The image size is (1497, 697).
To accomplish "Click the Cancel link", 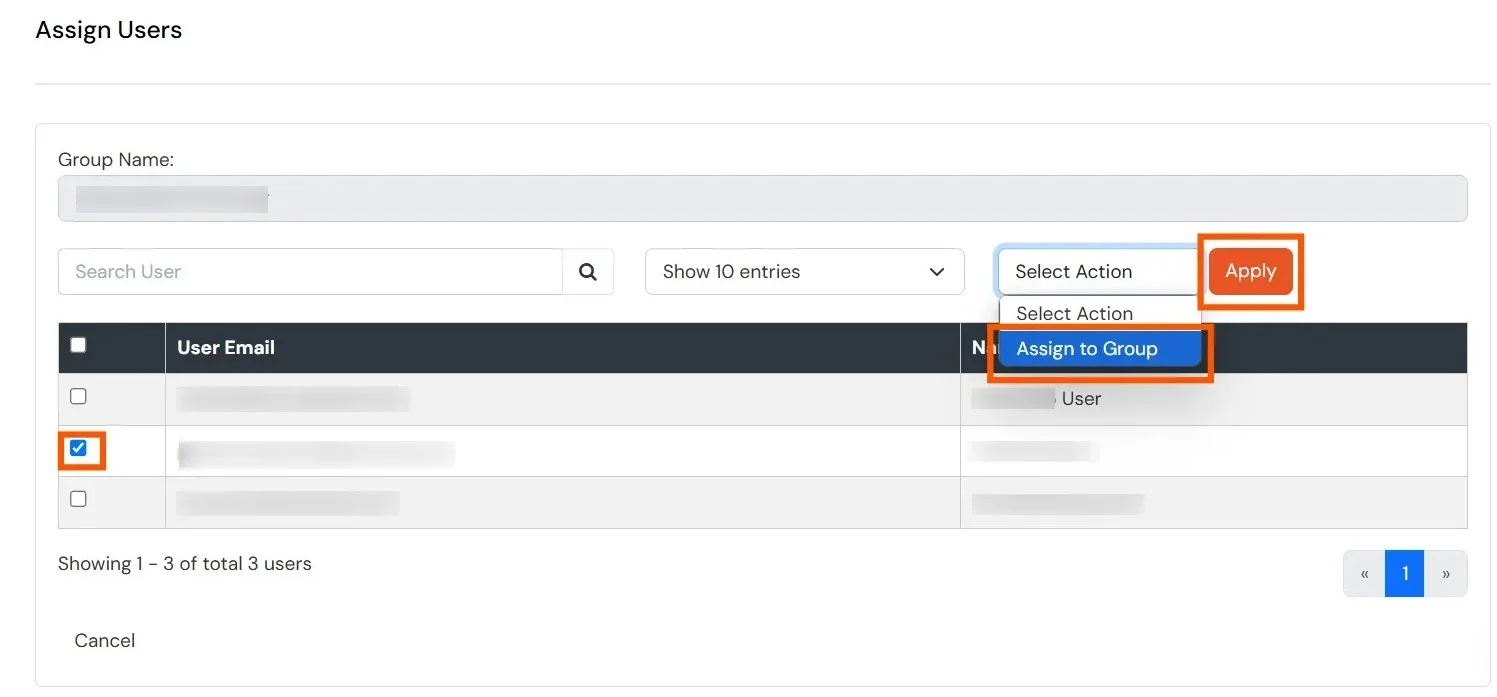I will click(x=104, y=640).
